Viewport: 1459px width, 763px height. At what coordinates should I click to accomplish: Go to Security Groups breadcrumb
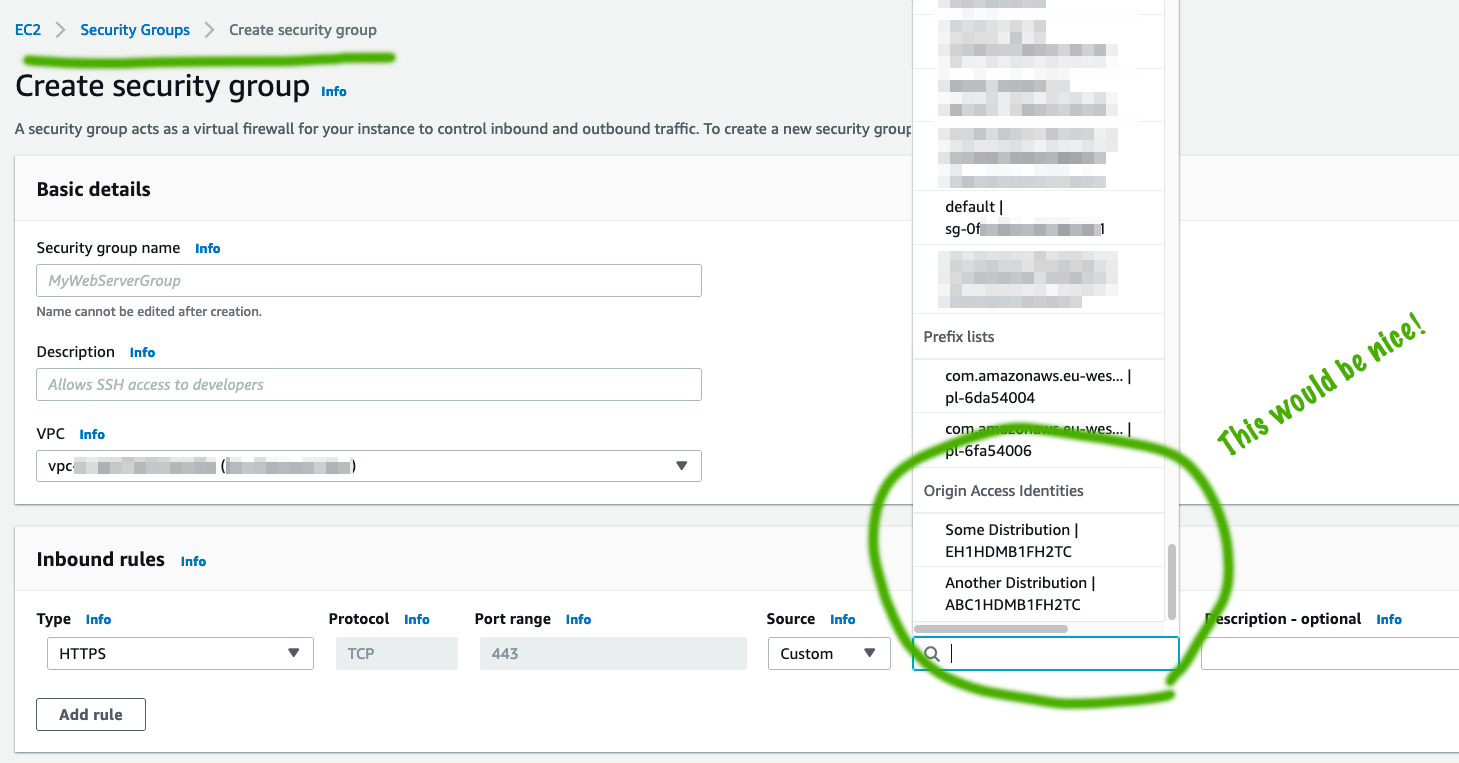pyautogui.click(x=135, y=30)
